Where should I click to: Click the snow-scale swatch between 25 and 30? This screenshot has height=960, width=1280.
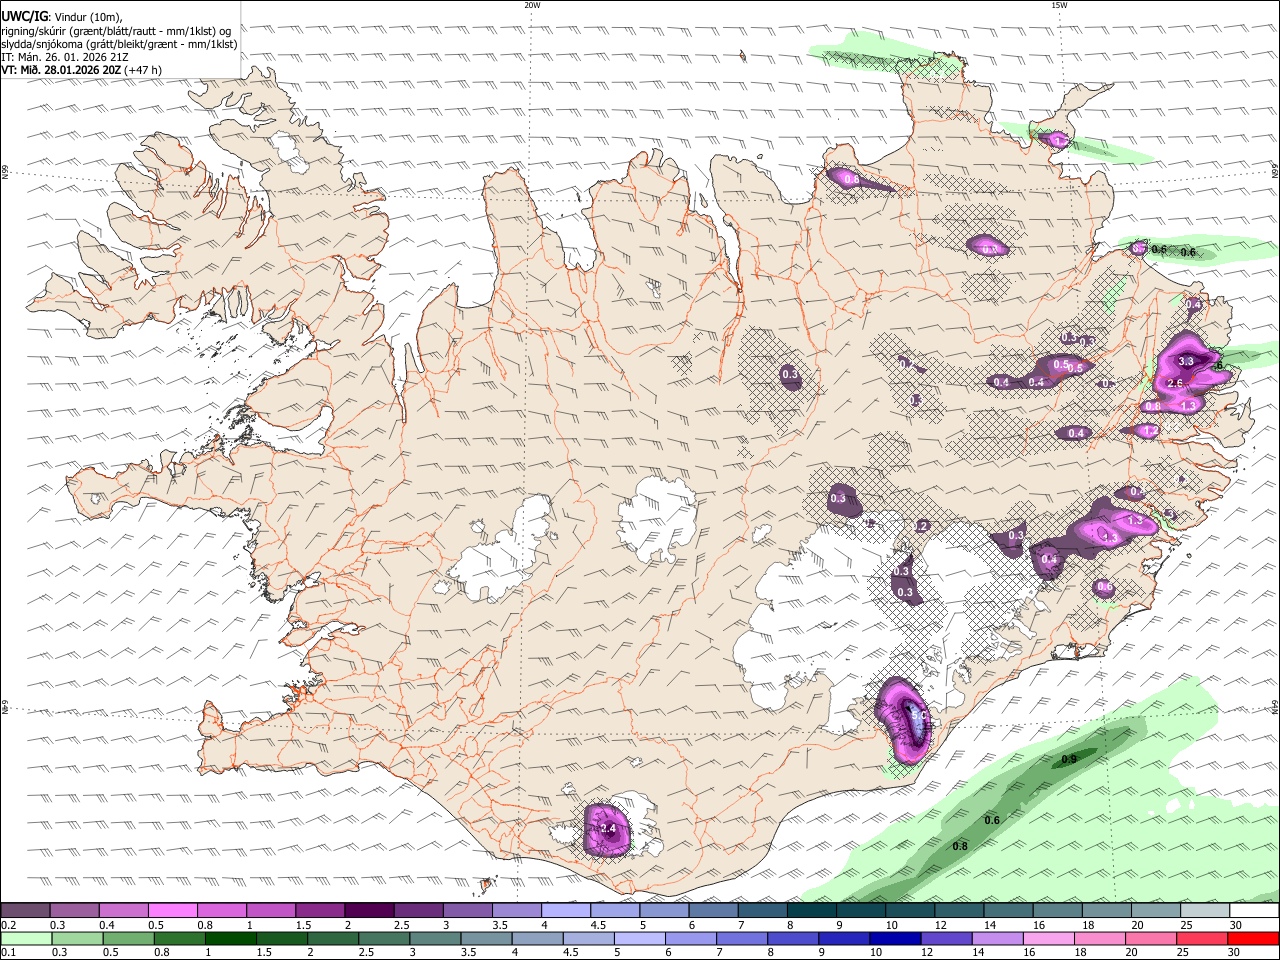click(x=1206, y=910)
